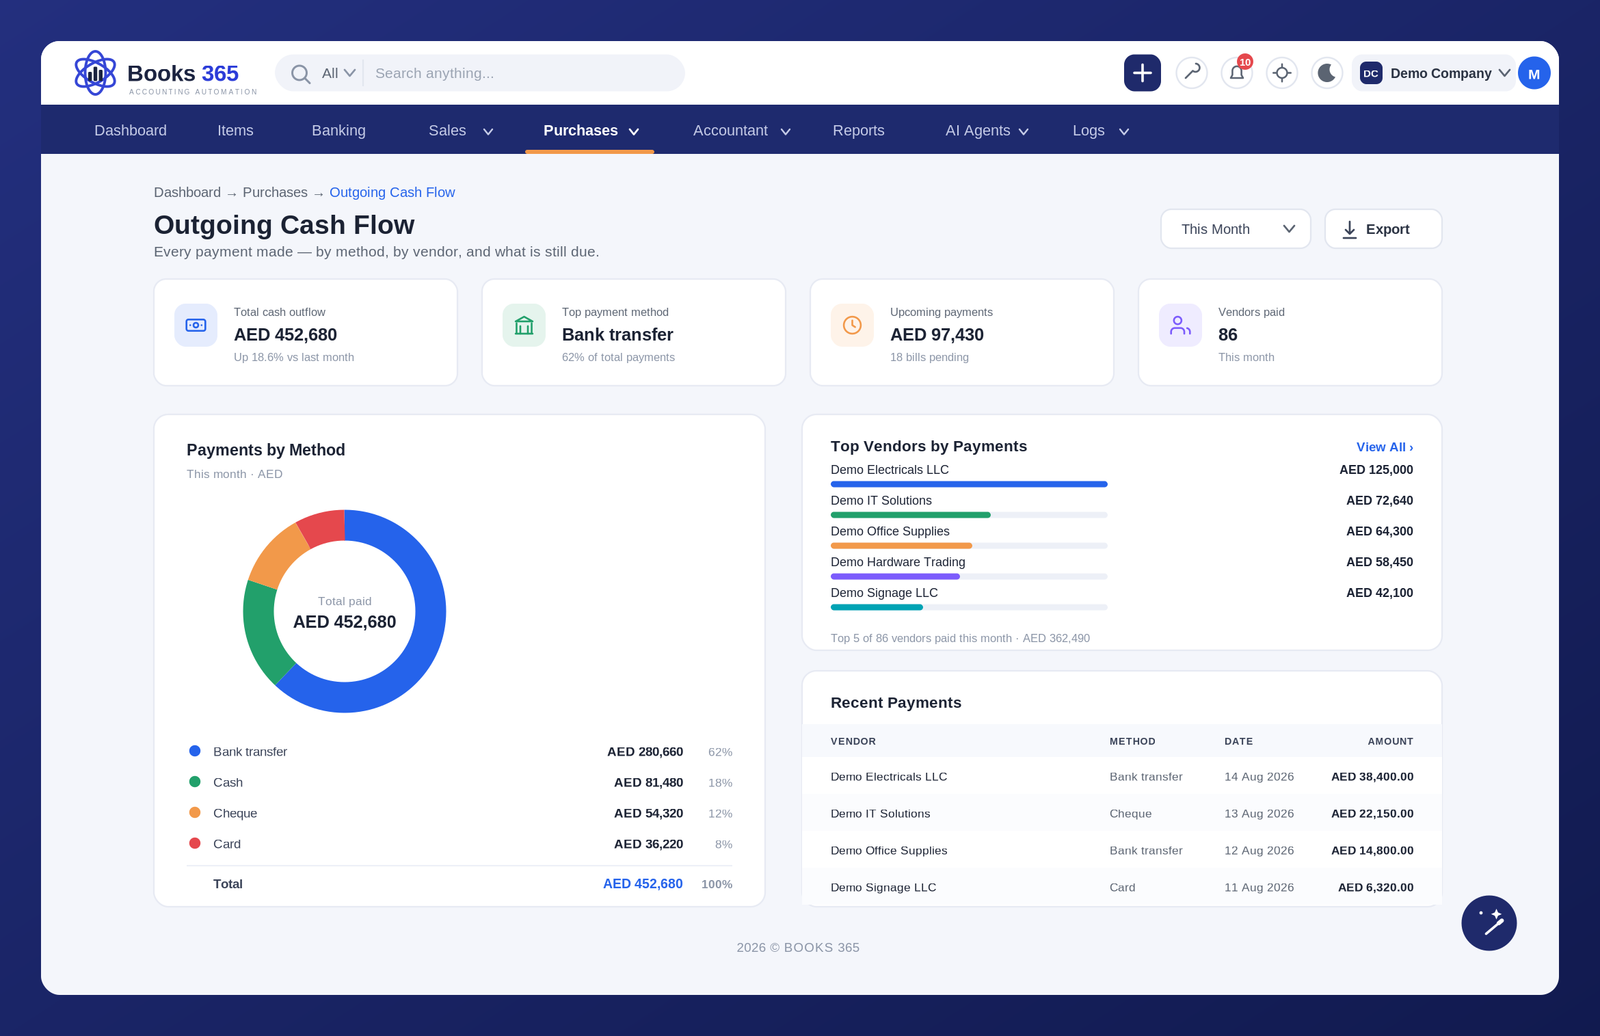The width and height of the screenshot is (1600, 1036).
Task: Expand the AI Agents menu
Action: [x=987, y=131]
